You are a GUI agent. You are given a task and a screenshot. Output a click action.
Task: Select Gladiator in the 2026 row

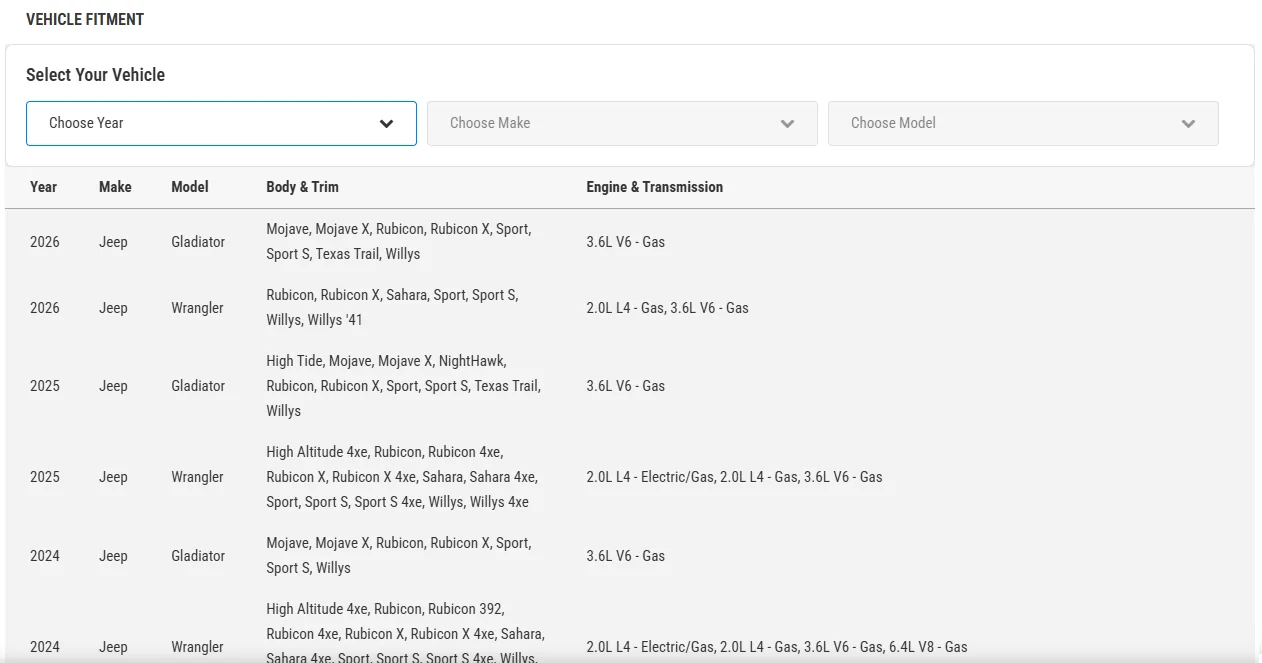click(x=198, y=242)
